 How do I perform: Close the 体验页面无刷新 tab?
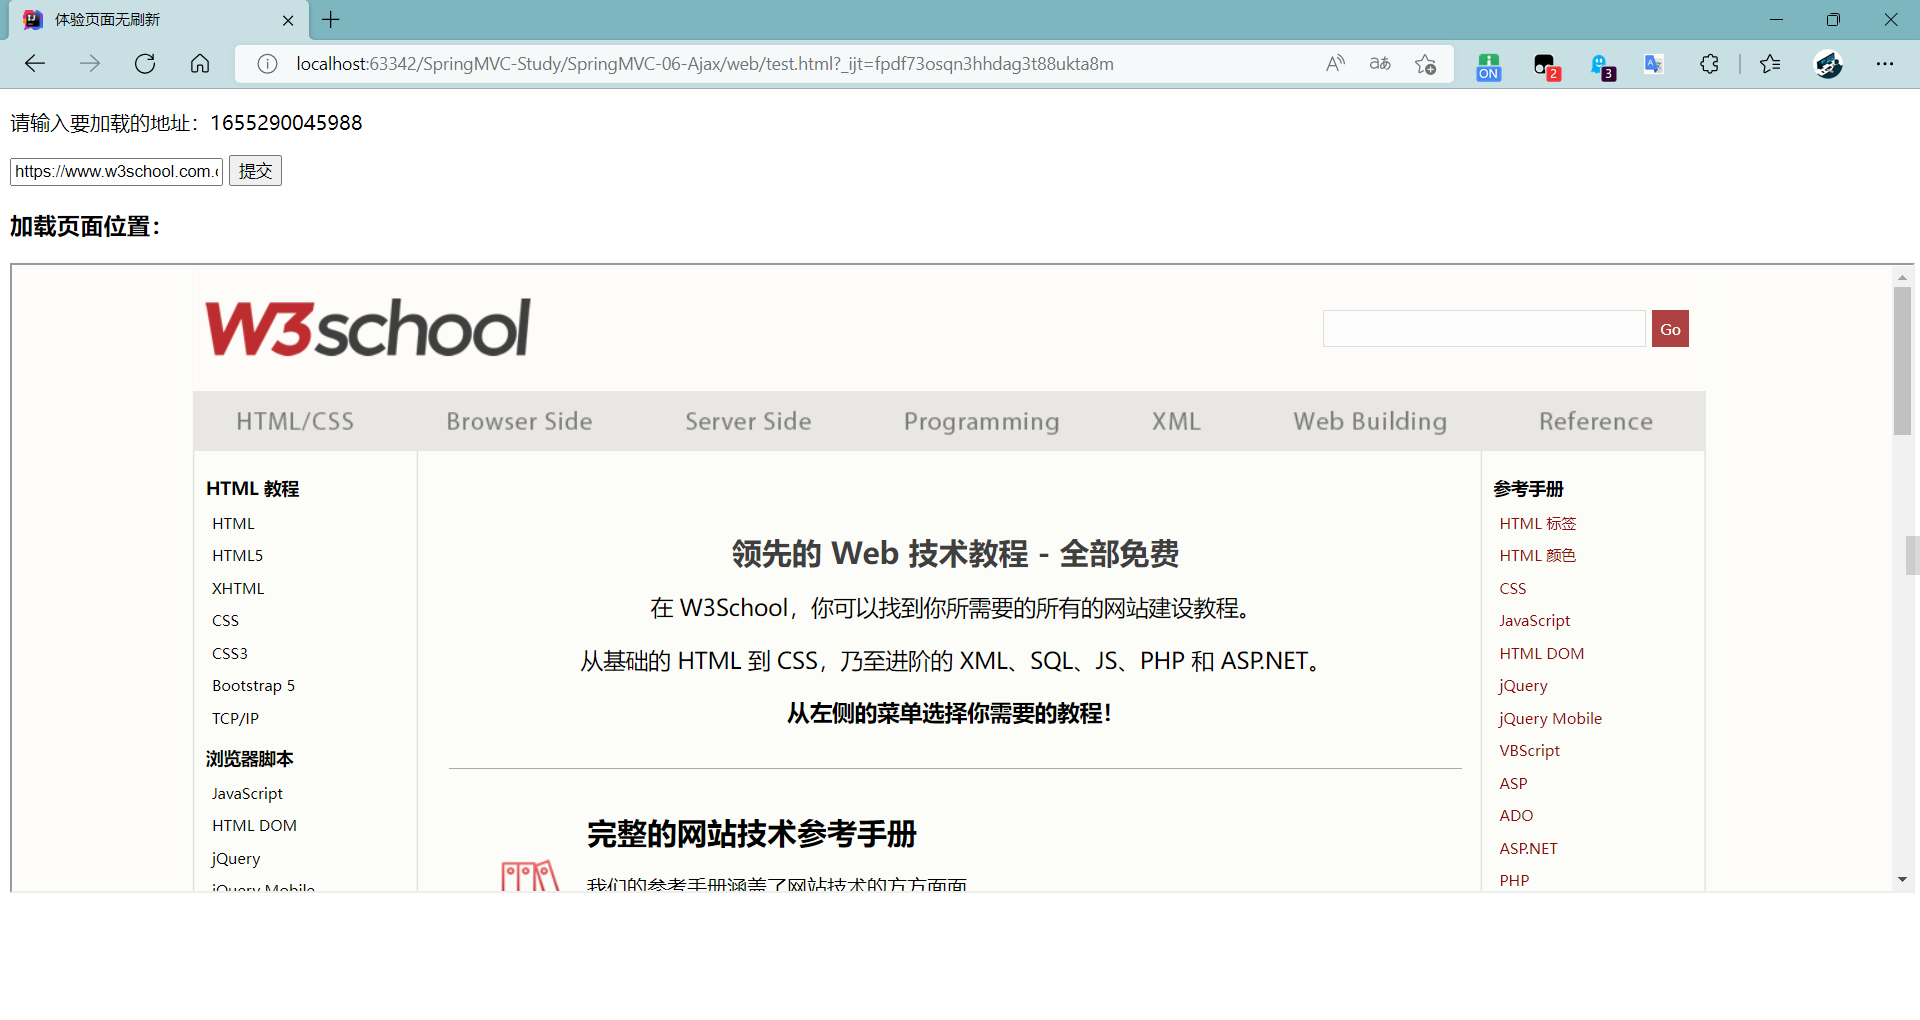[288, 20]
